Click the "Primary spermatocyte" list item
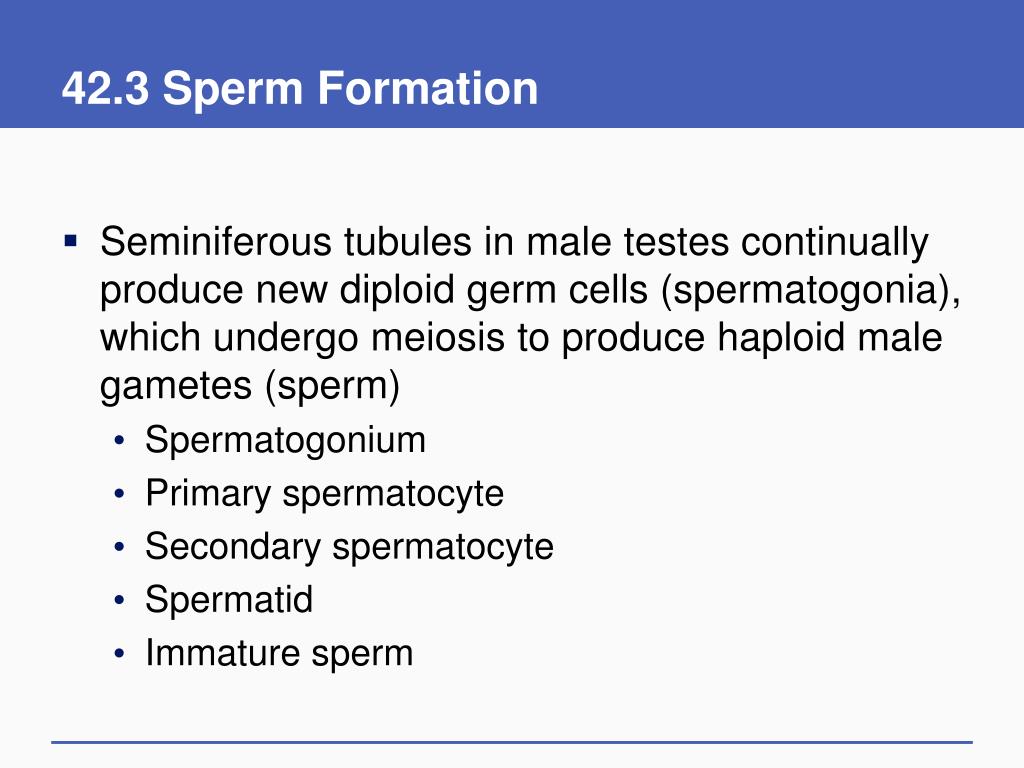The width and height of the screenshot is (1024, 768). pyautogui.click(x=325, y=494)
